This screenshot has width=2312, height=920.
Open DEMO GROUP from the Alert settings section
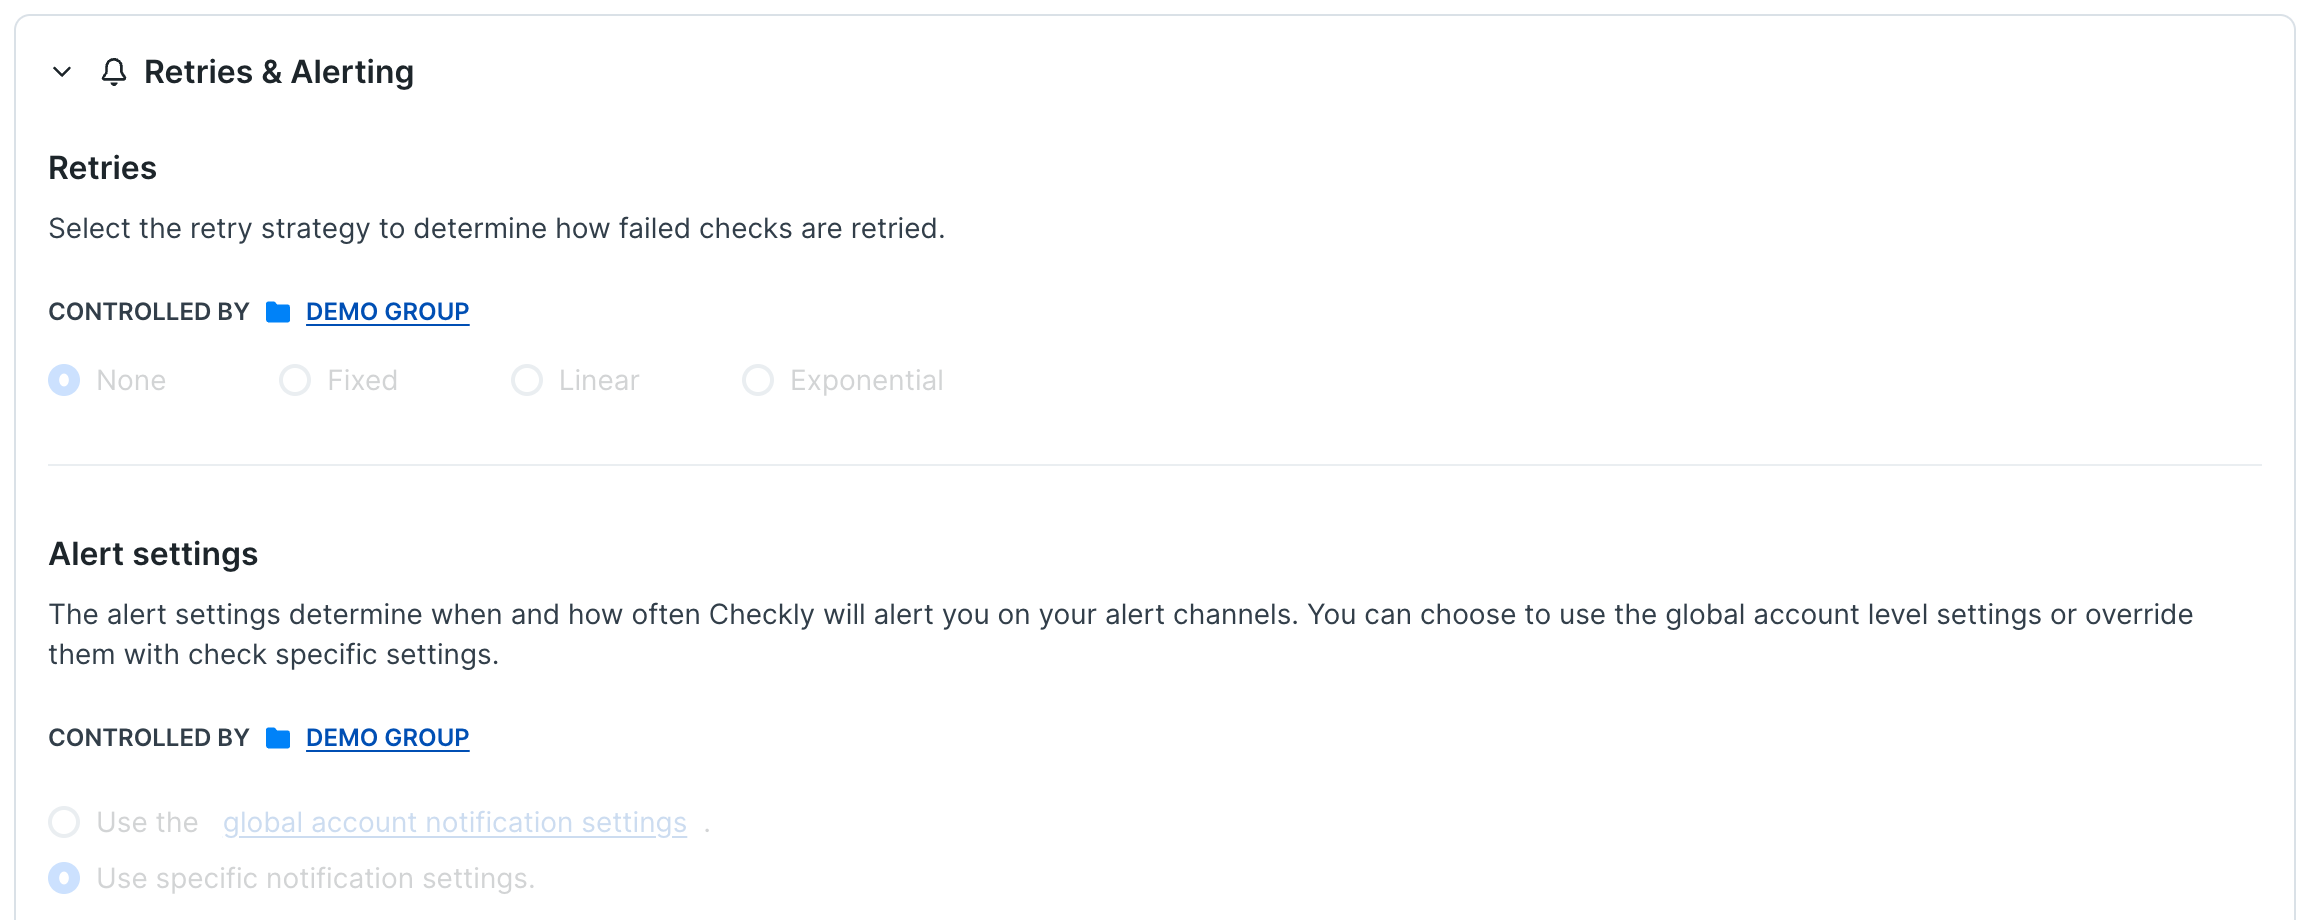click(x=387, y=738)
